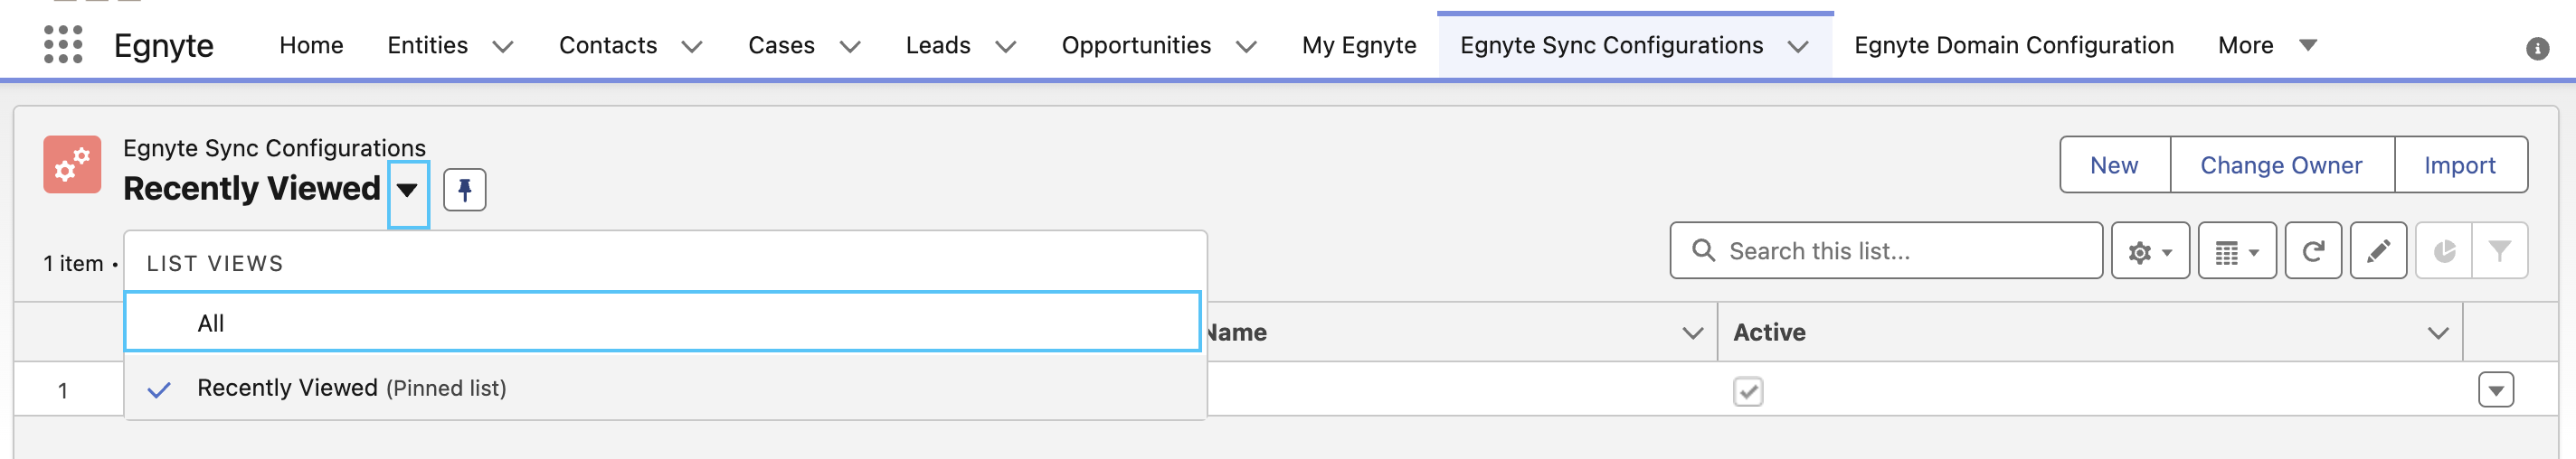2576x459 pixels.
Task: Expand the Active column header menu
Action: click(x=2438, y=333)
